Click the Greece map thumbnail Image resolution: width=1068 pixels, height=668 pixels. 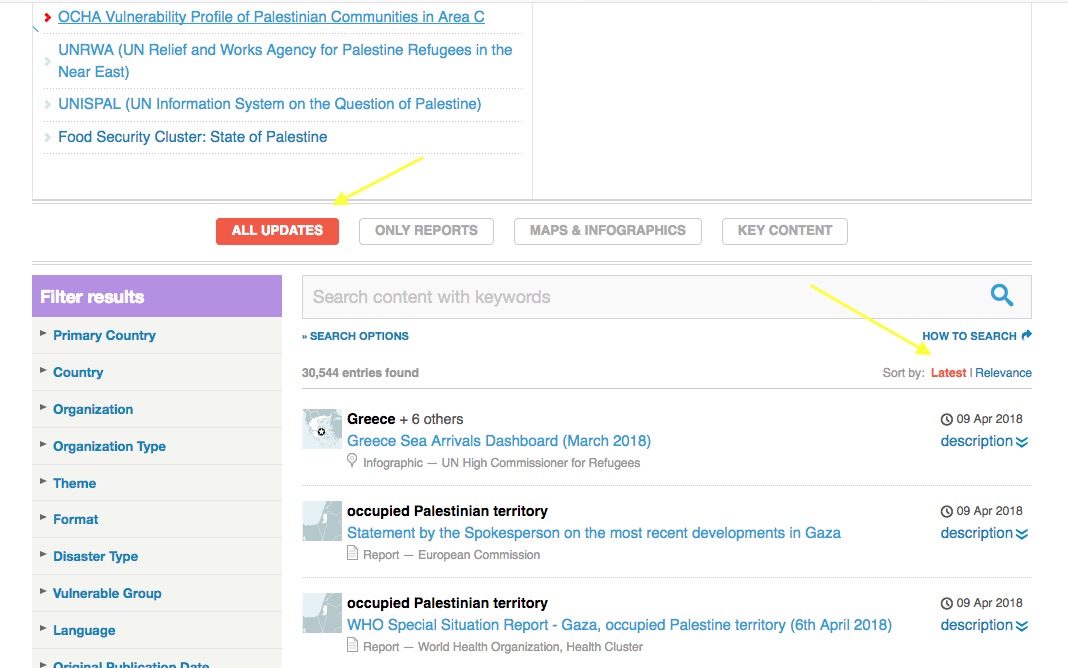pyautogui.click(x=322, y=429)
